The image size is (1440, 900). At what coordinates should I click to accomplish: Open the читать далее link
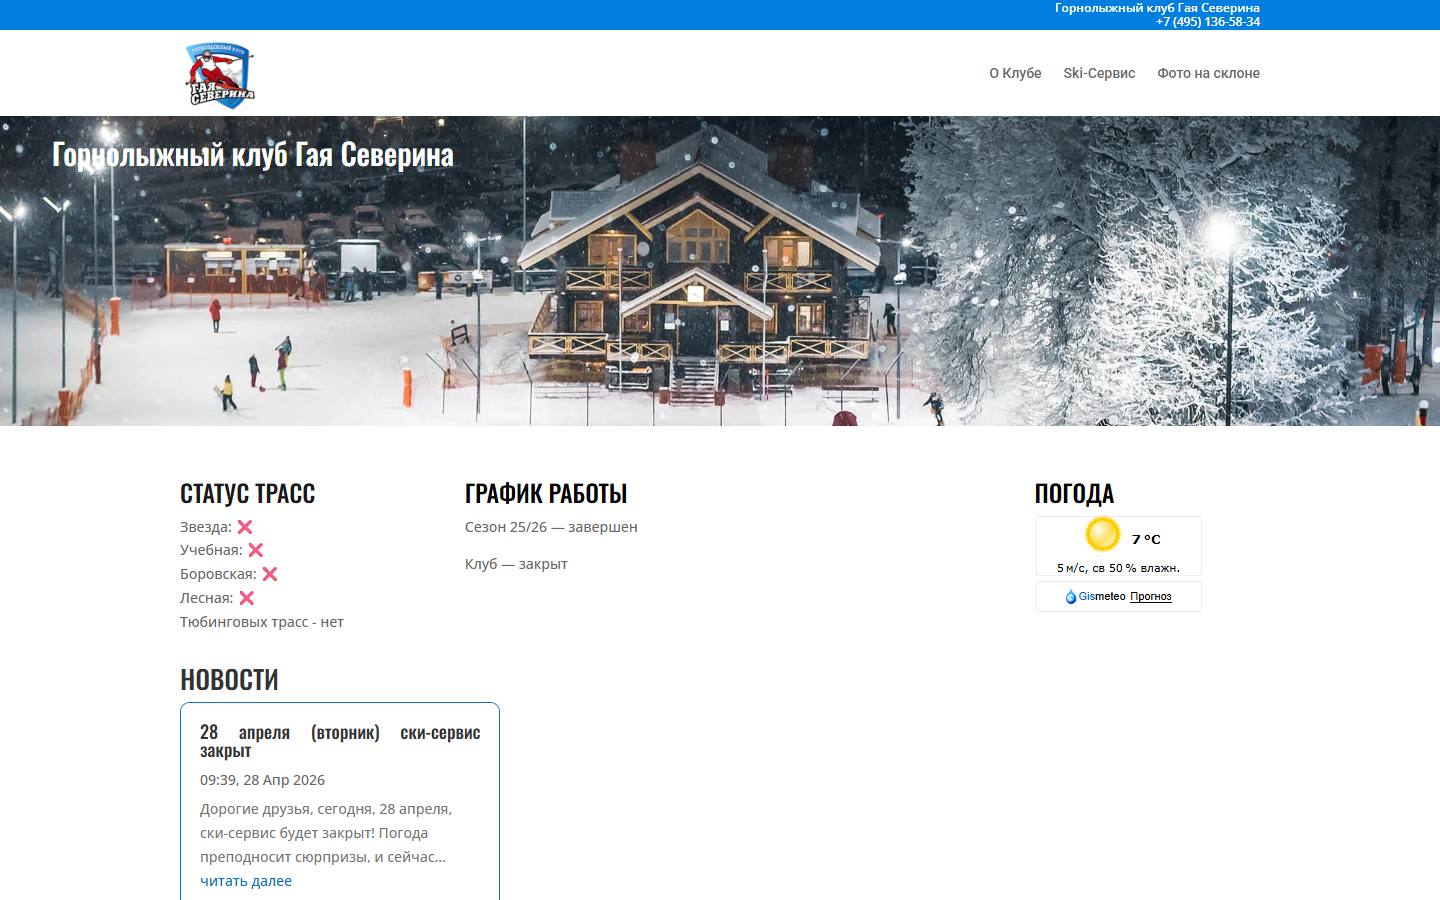[246, 881]
